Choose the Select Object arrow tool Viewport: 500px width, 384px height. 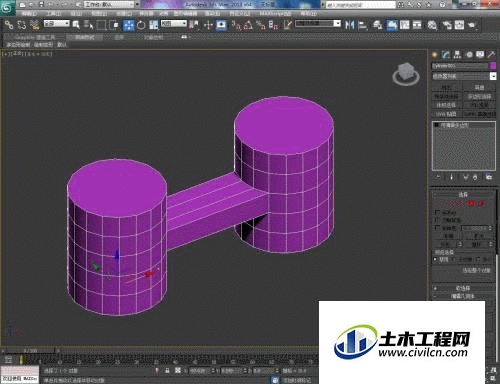click(76, 25)
